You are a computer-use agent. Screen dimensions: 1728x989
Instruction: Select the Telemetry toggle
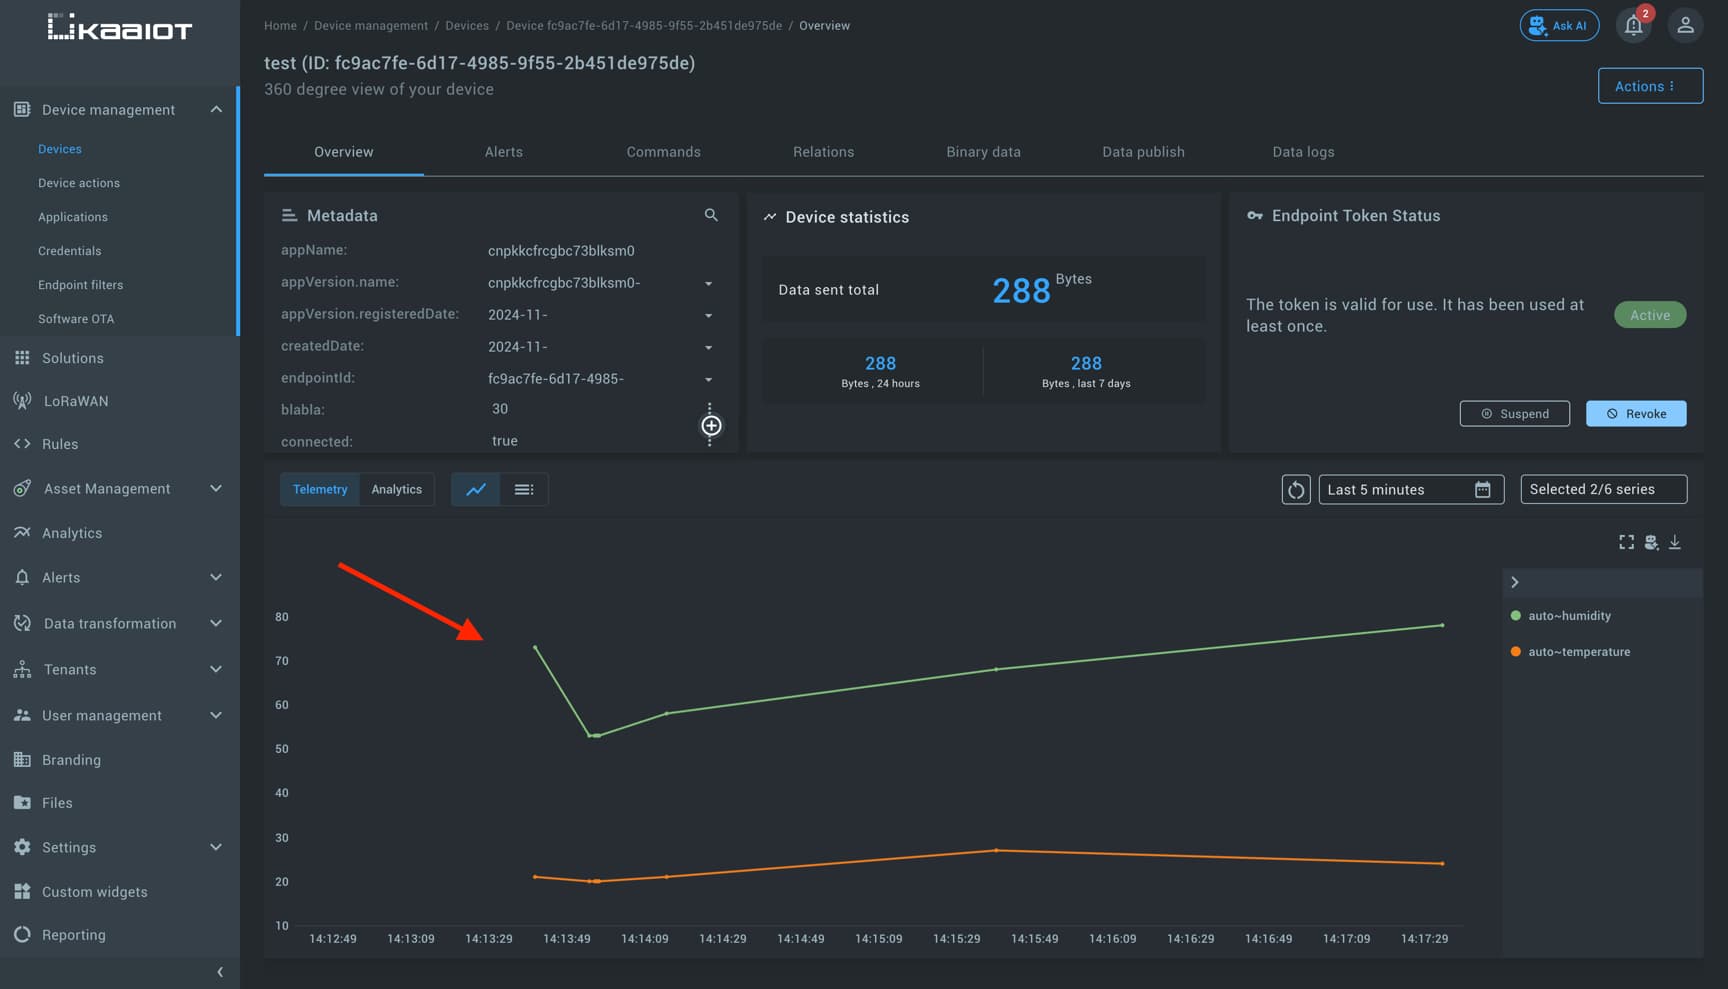pyautogui.click(x=320, y=489)
